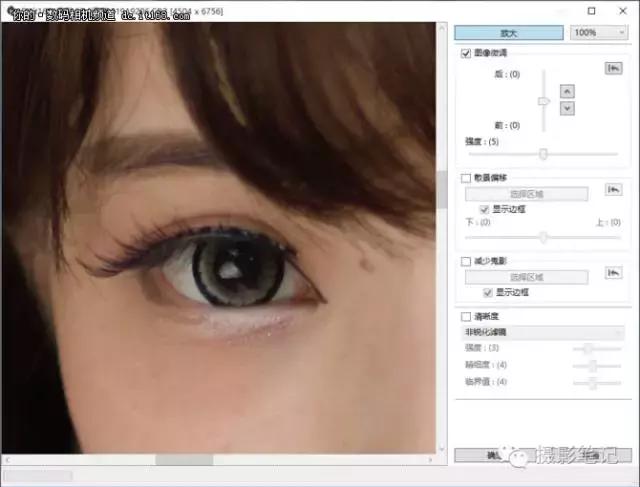Reset the 图像微调 settings with its undo icon
Viewport: 640px width, 487px height.
[613, 68]
